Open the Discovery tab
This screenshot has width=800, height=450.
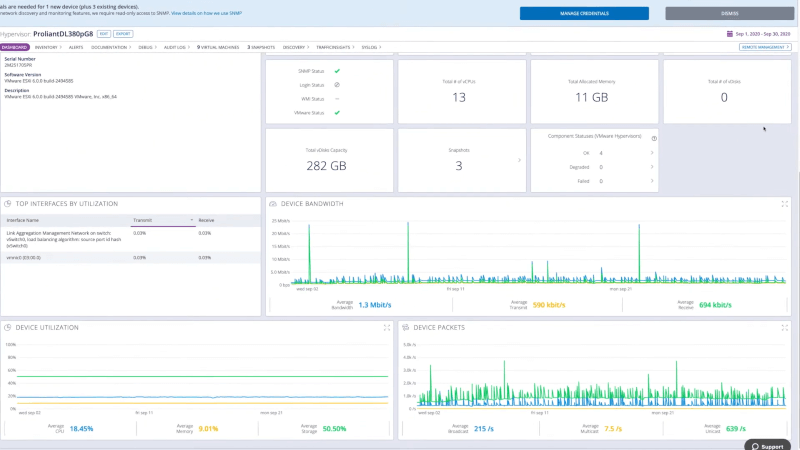(x=296, y=47)
